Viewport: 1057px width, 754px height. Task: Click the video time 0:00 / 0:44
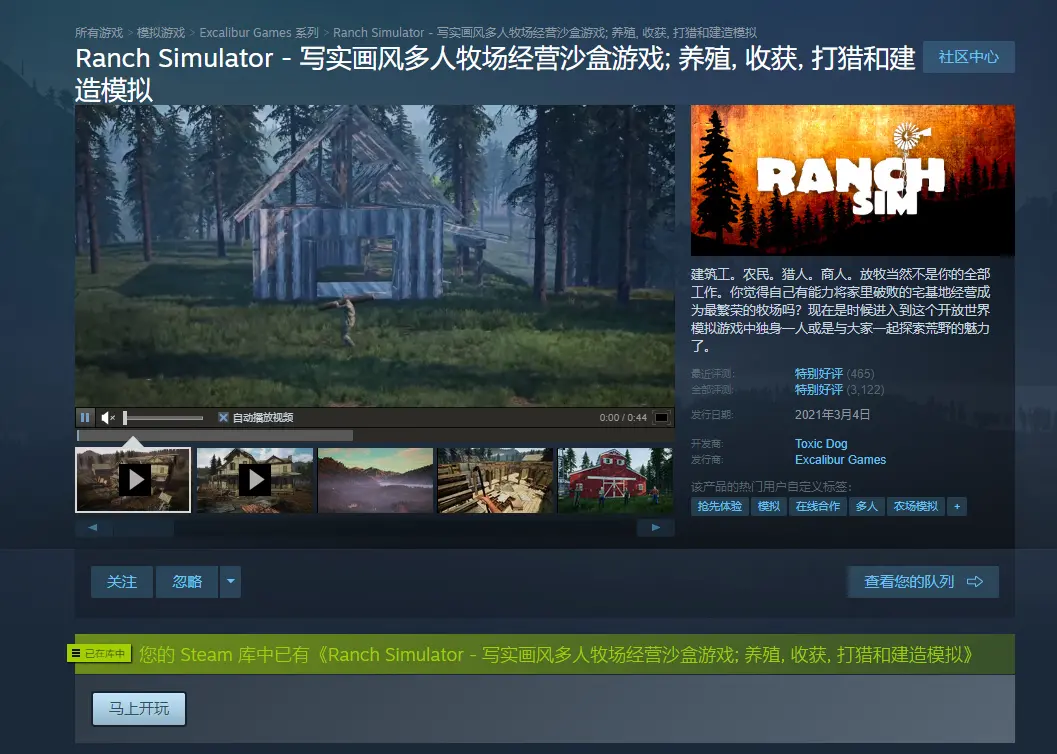coord(623,418)
